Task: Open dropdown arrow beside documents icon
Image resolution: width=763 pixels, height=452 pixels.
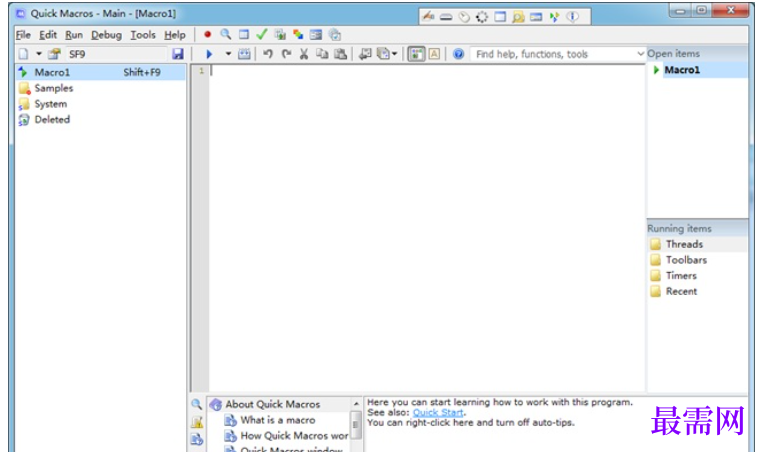Action: pyautogui.click(x=394, y=54)
